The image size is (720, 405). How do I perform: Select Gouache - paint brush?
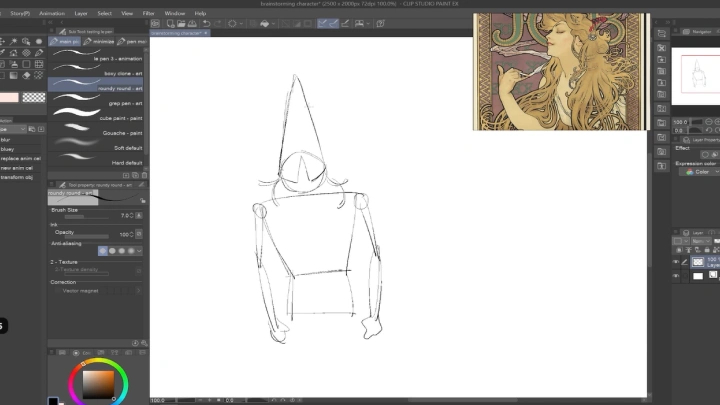pos(96,130)
